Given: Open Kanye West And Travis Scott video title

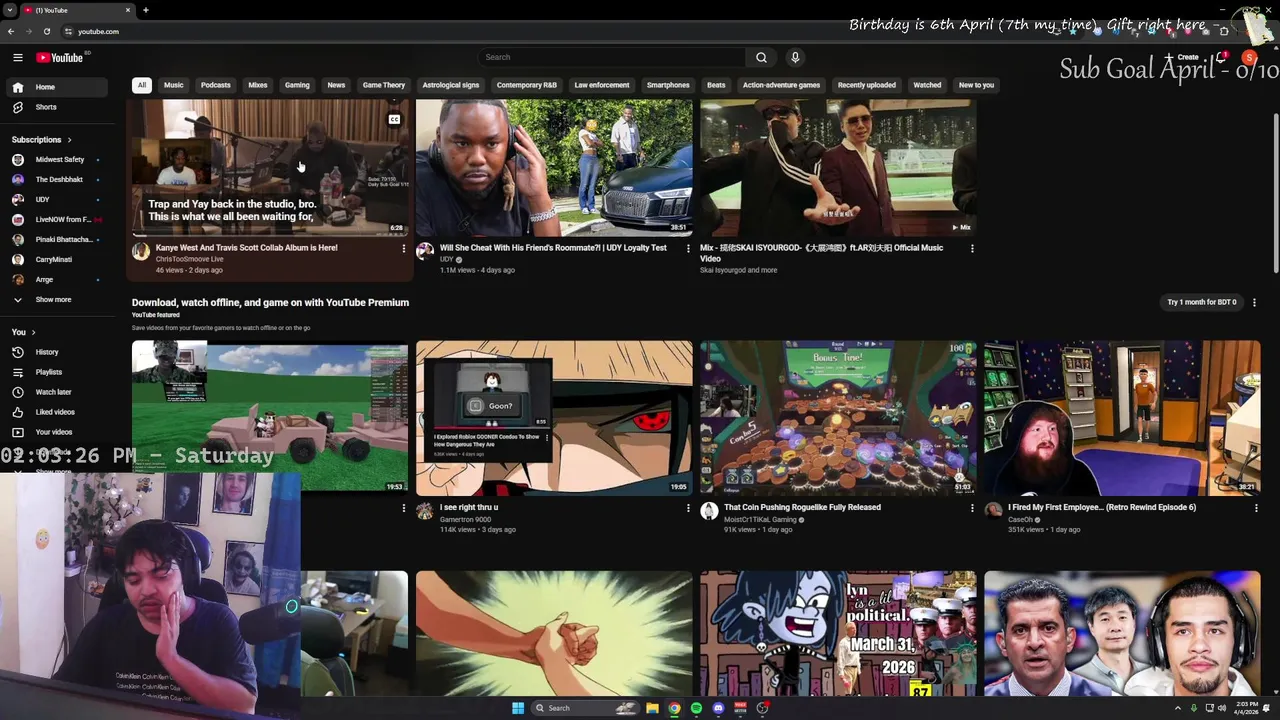Looking at the screenshot, I should click(x=247, y=248).
